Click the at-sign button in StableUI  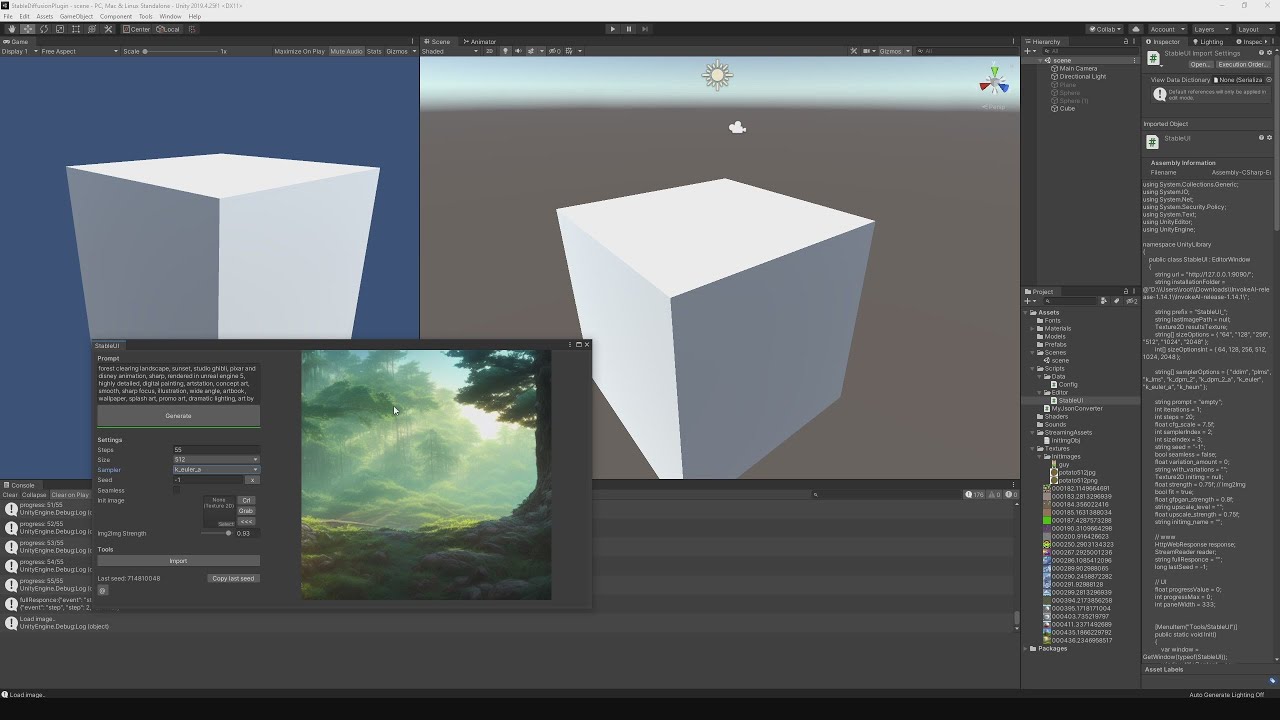[102, 590]
